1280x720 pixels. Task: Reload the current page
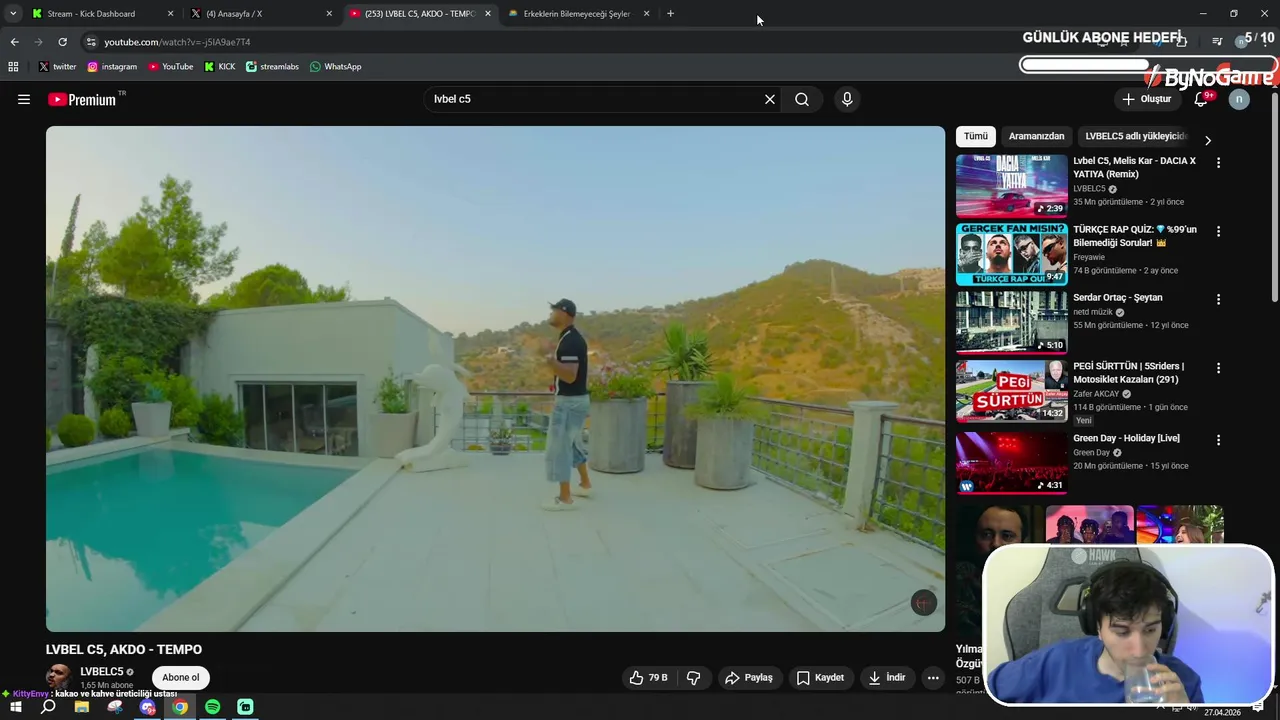62,42
